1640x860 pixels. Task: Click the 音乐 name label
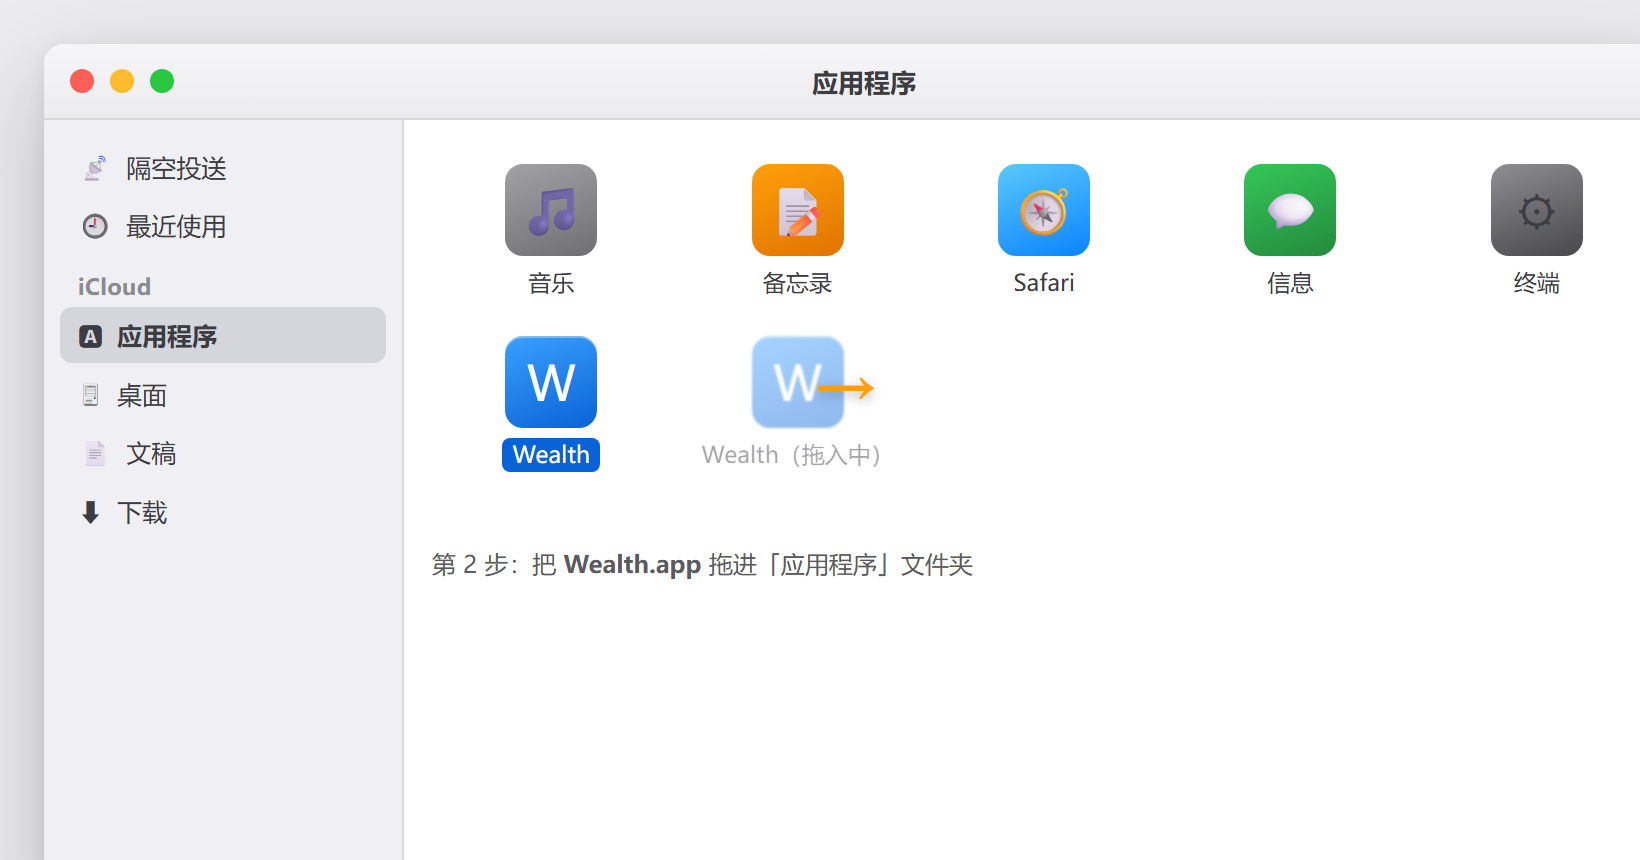click(551, 283)
